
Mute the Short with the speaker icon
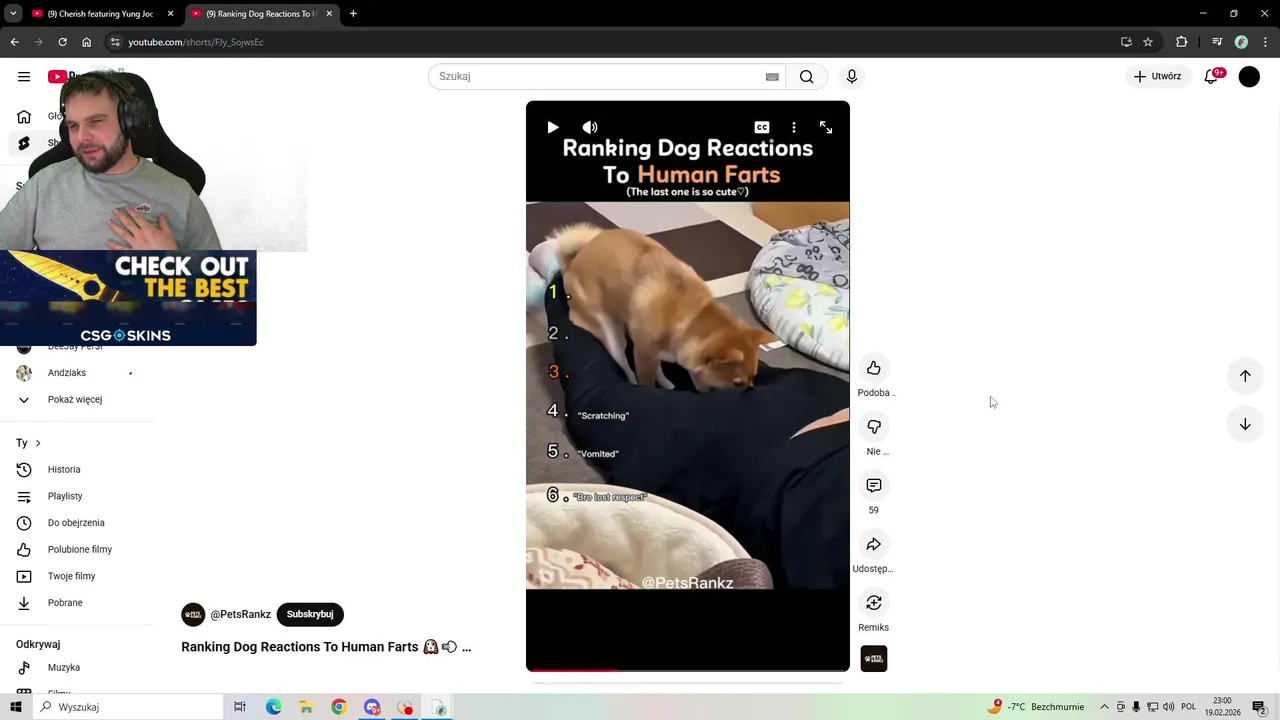click(x=590, y=127)
